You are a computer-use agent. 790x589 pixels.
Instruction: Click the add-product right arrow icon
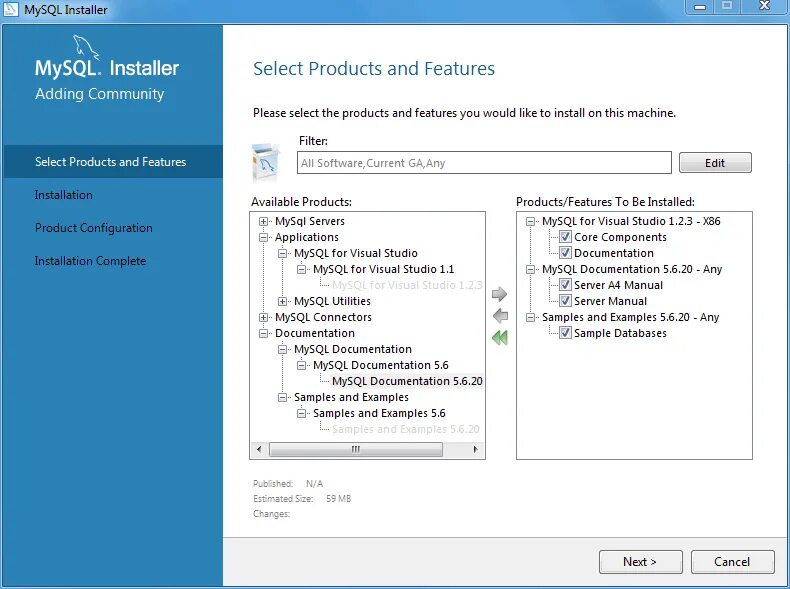499,294
